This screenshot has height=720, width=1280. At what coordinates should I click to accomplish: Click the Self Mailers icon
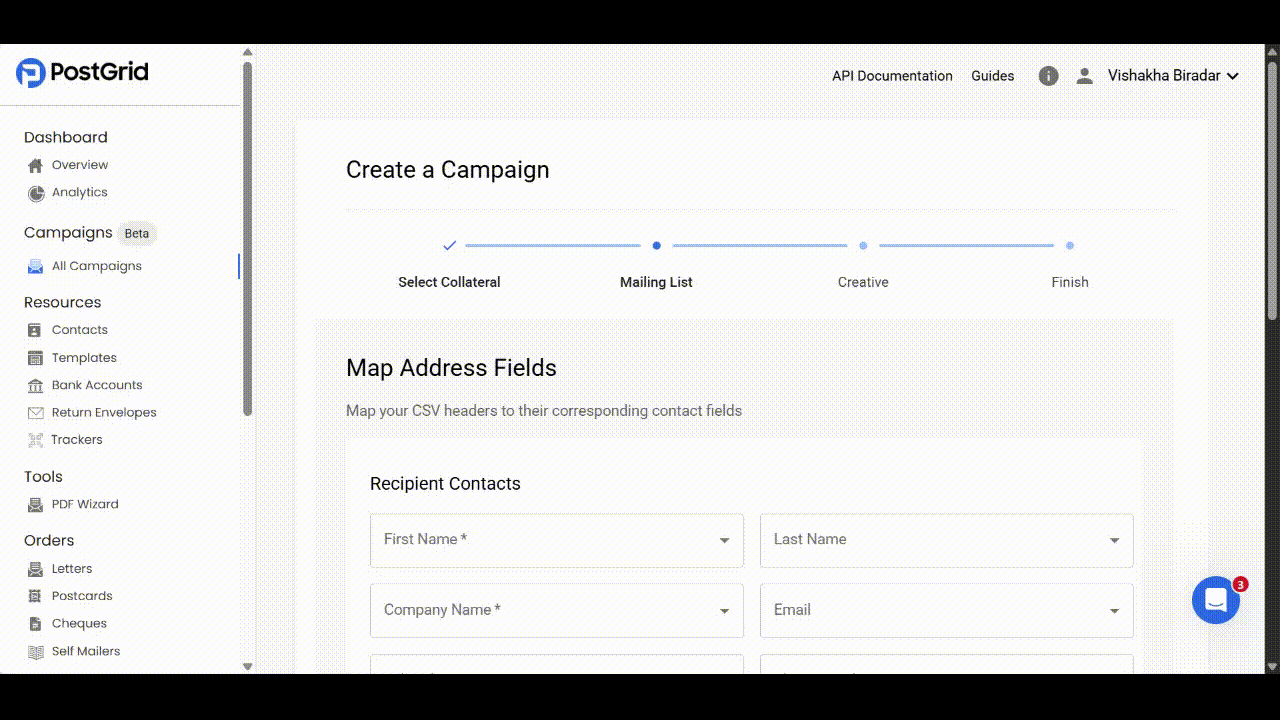(x=35, y=651)
